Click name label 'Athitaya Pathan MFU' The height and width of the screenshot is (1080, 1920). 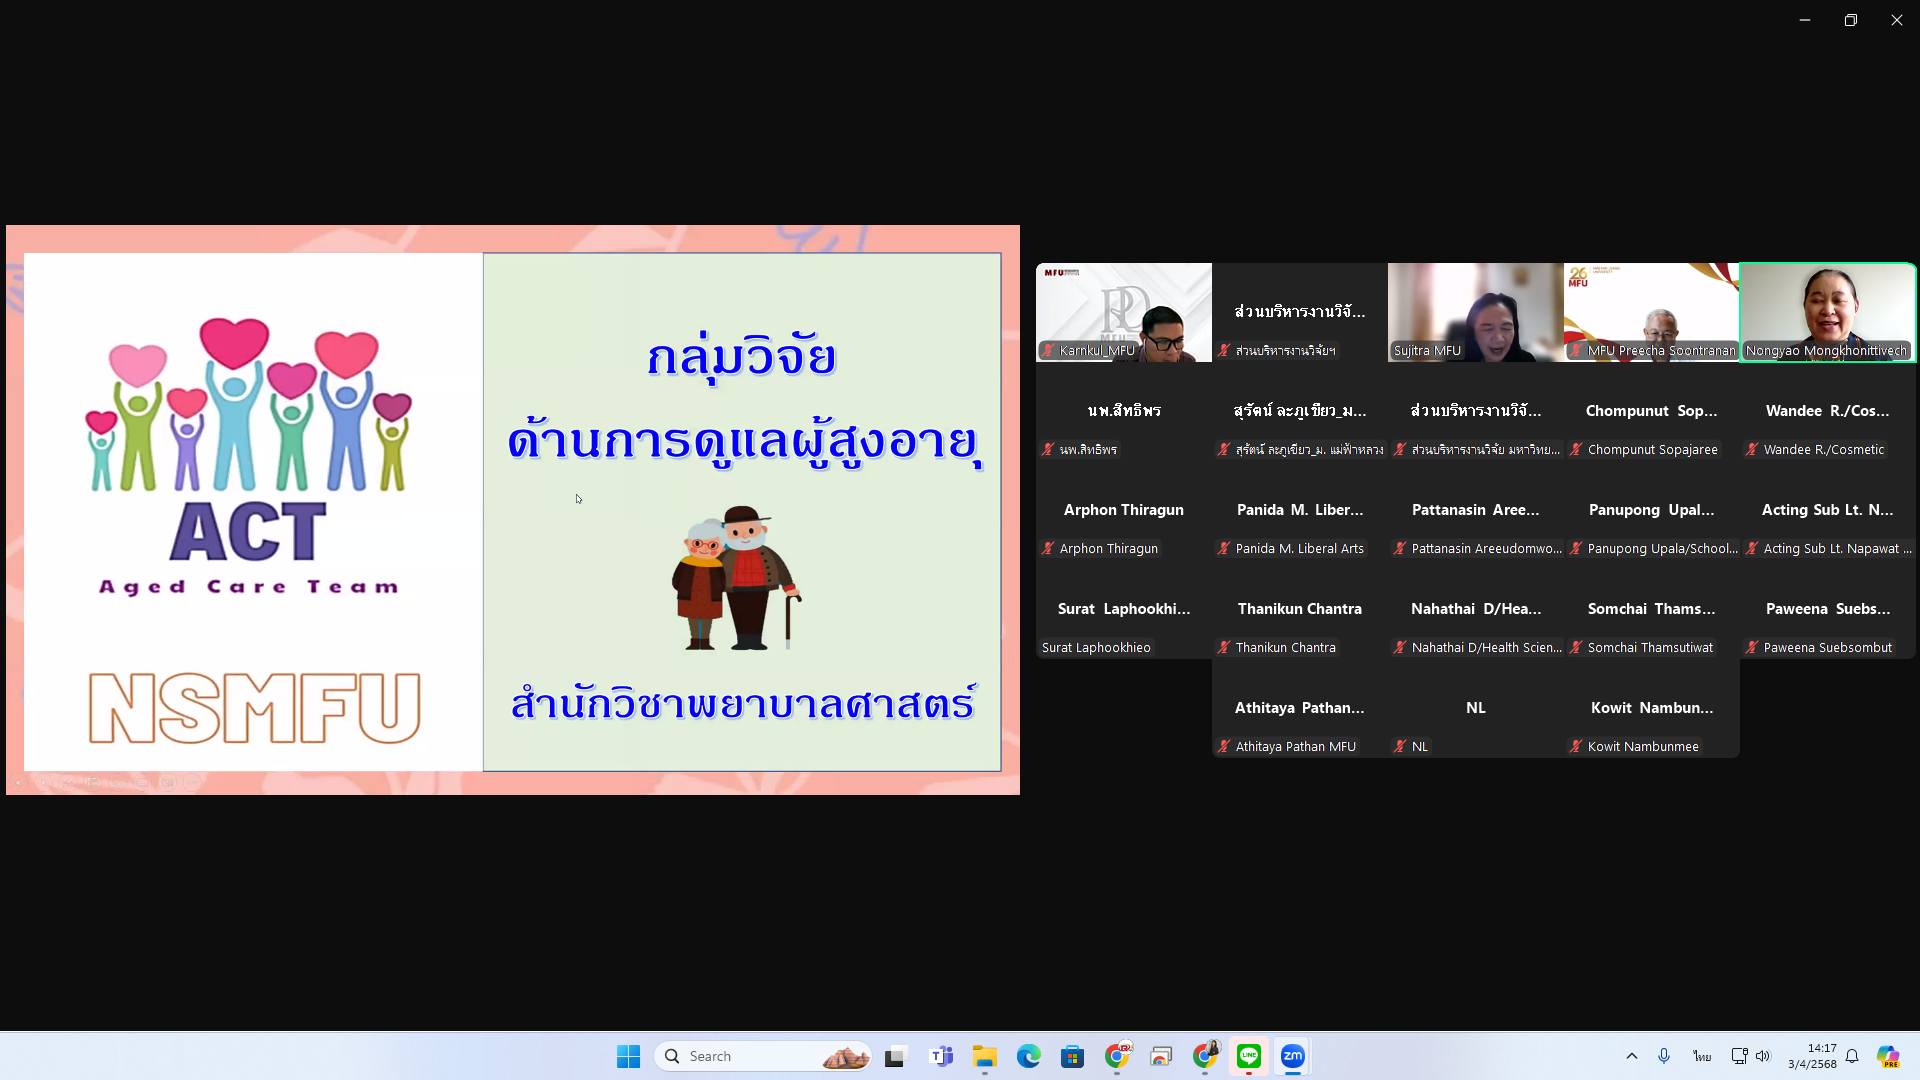pos(1295,746)
